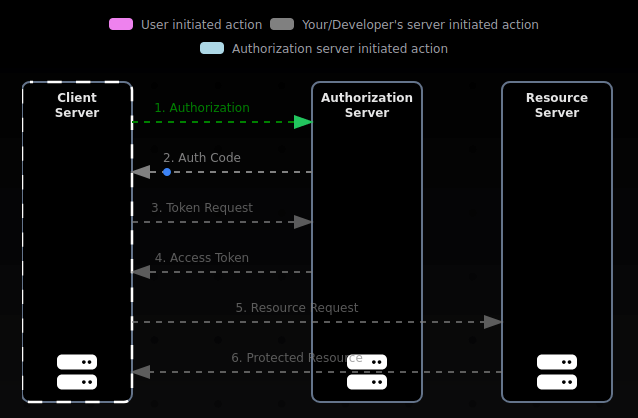The width and height of the screenshot is (638, 418).
Task: Click the arrowhead of Token Request step
Action: [x=303, y=222]
